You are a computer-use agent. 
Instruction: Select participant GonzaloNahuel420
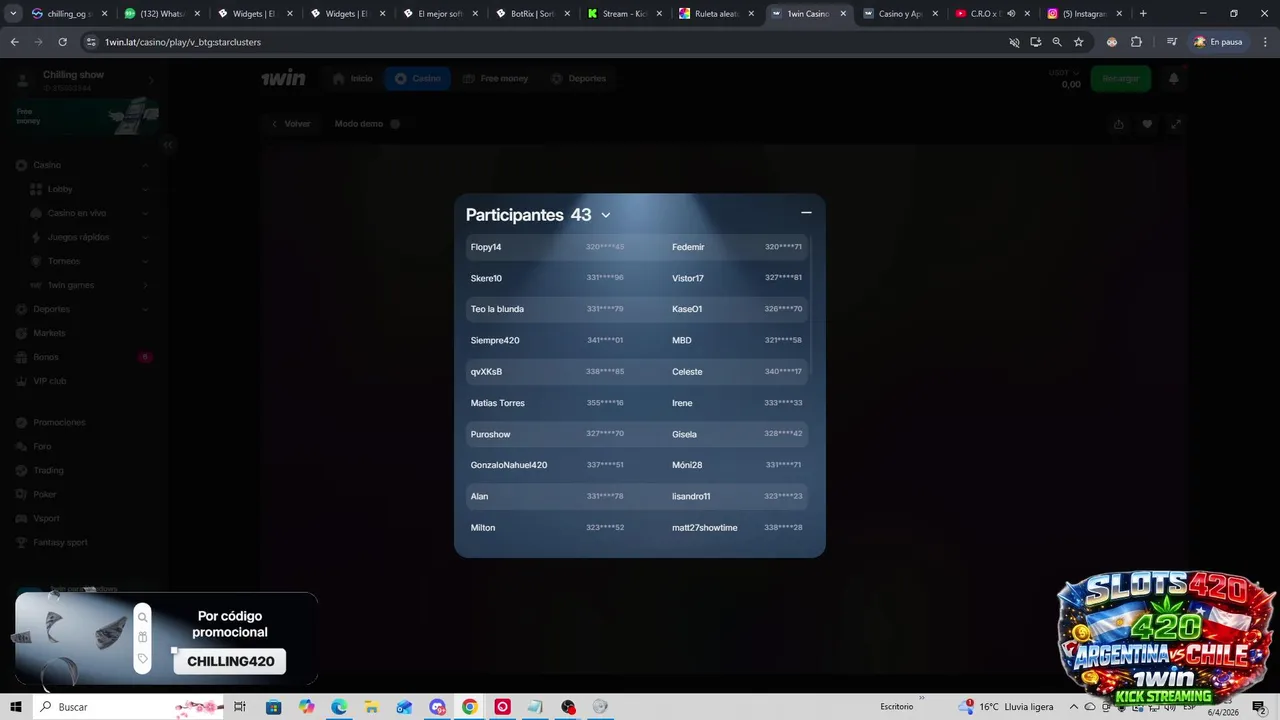pyautogui.click(x=509, y=465)
